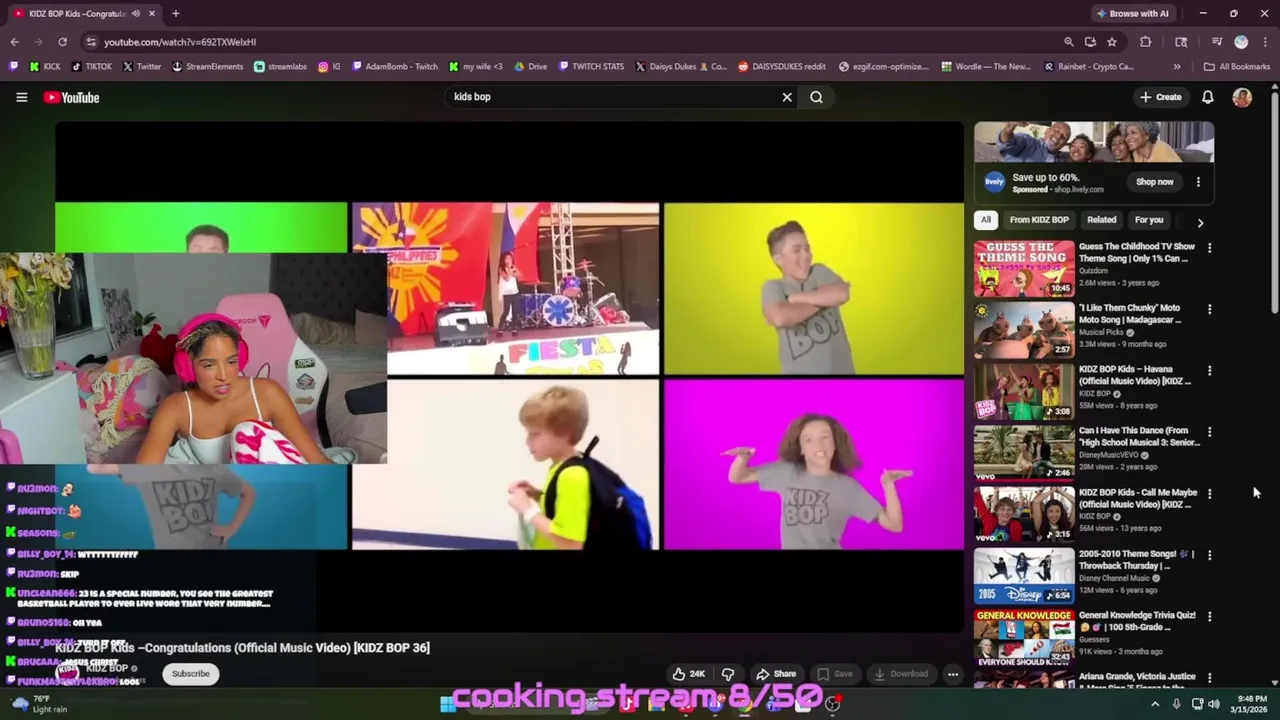Viewport: 1280px width, 720px height.
Task: Open Call Me Maybe video title
Action: pyautogui.click(x=1138, y=498)
